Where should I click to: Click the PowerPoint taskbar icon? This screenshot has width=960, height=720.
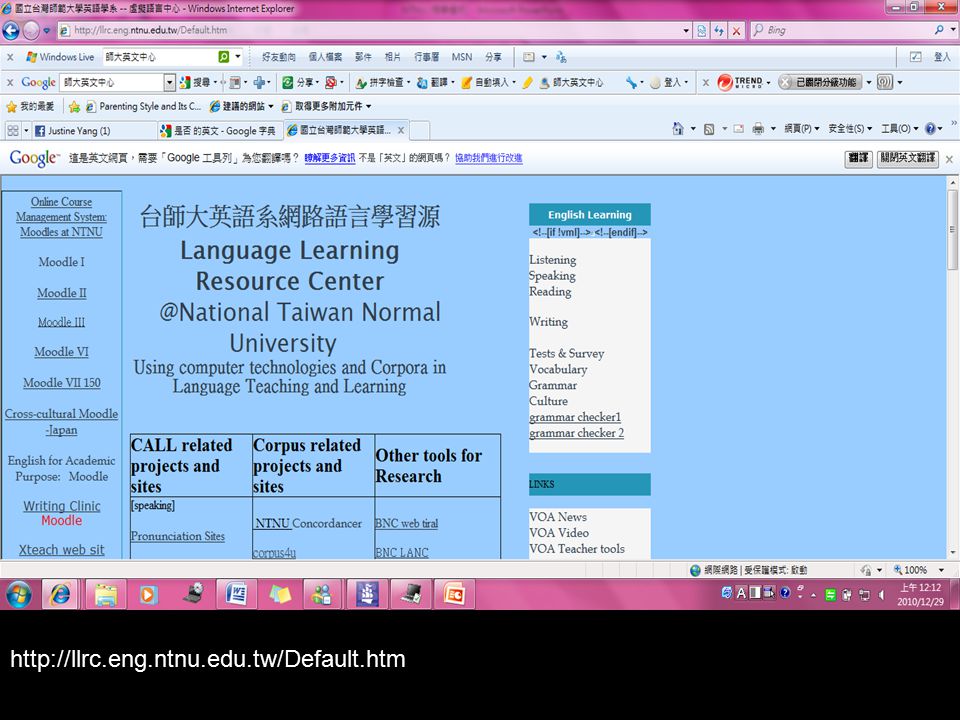[454, 594]
